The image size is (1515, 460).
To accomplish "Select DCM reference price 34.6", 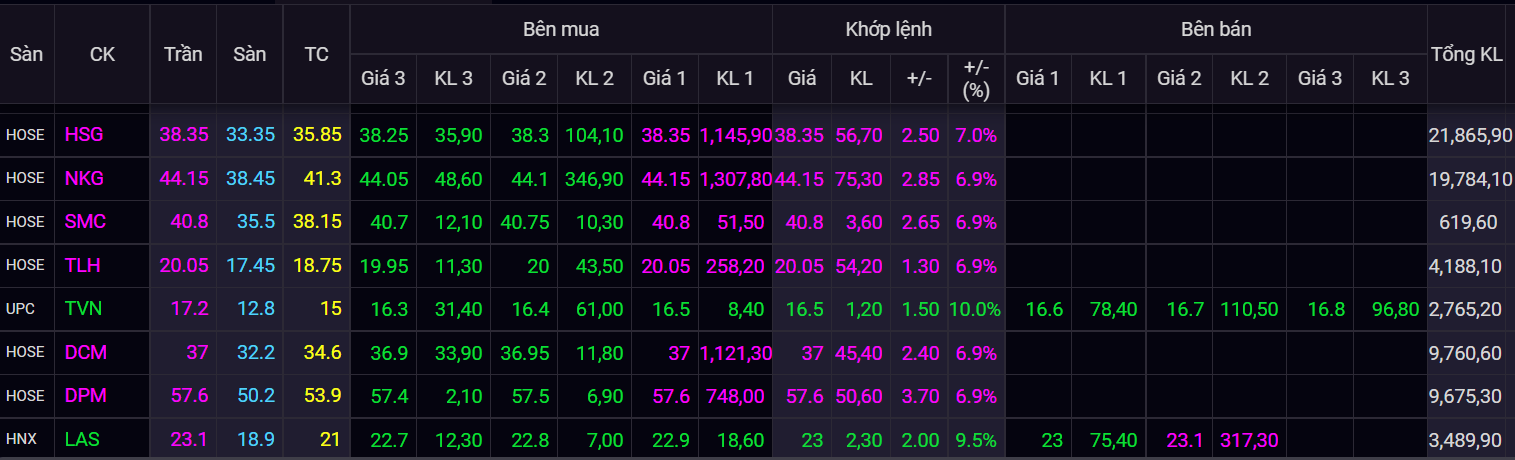I will point(323,352).
